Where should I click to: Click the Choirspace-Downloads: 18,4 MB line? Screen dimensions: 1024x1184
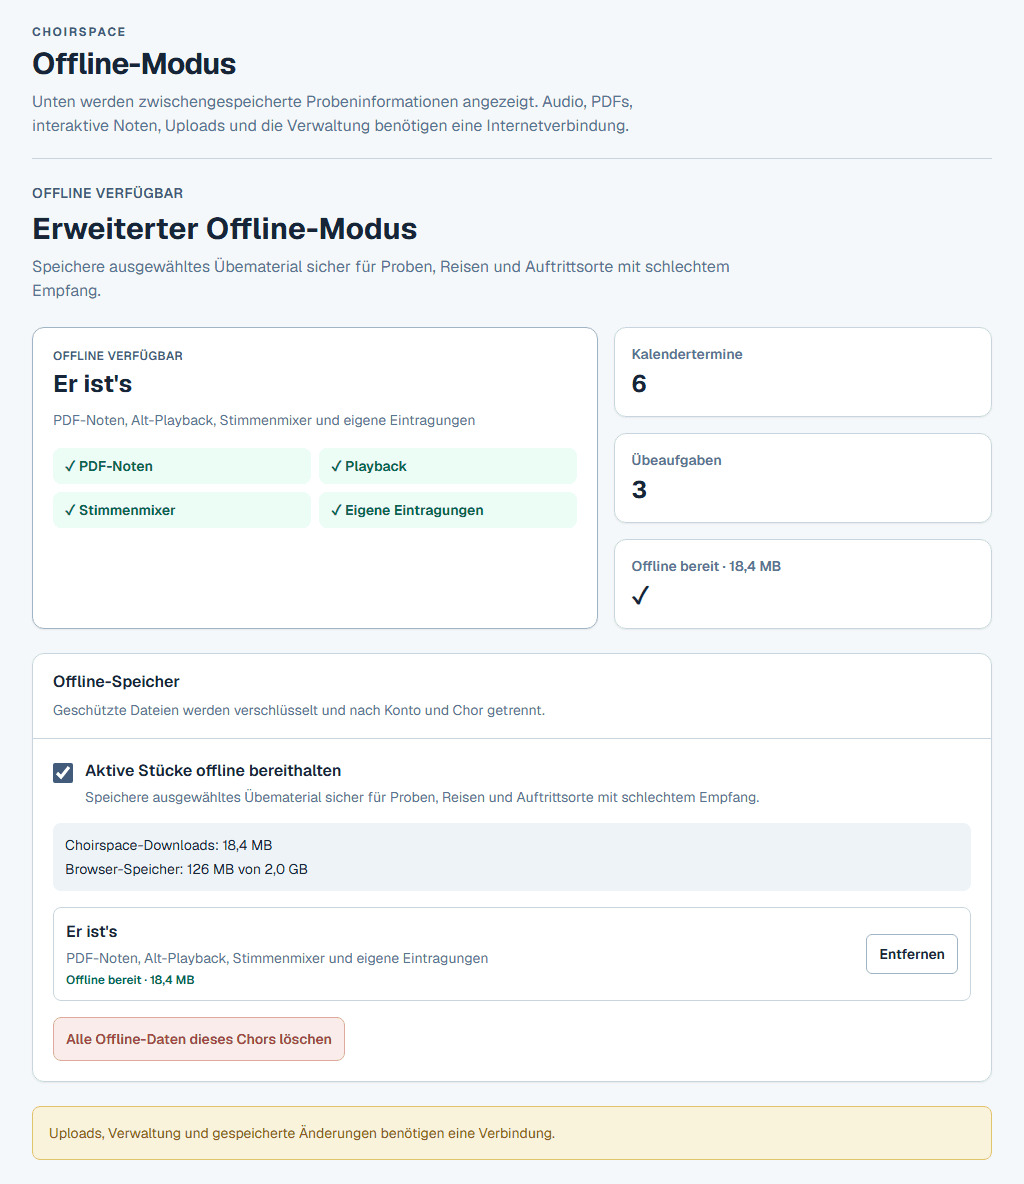point(168,845)
